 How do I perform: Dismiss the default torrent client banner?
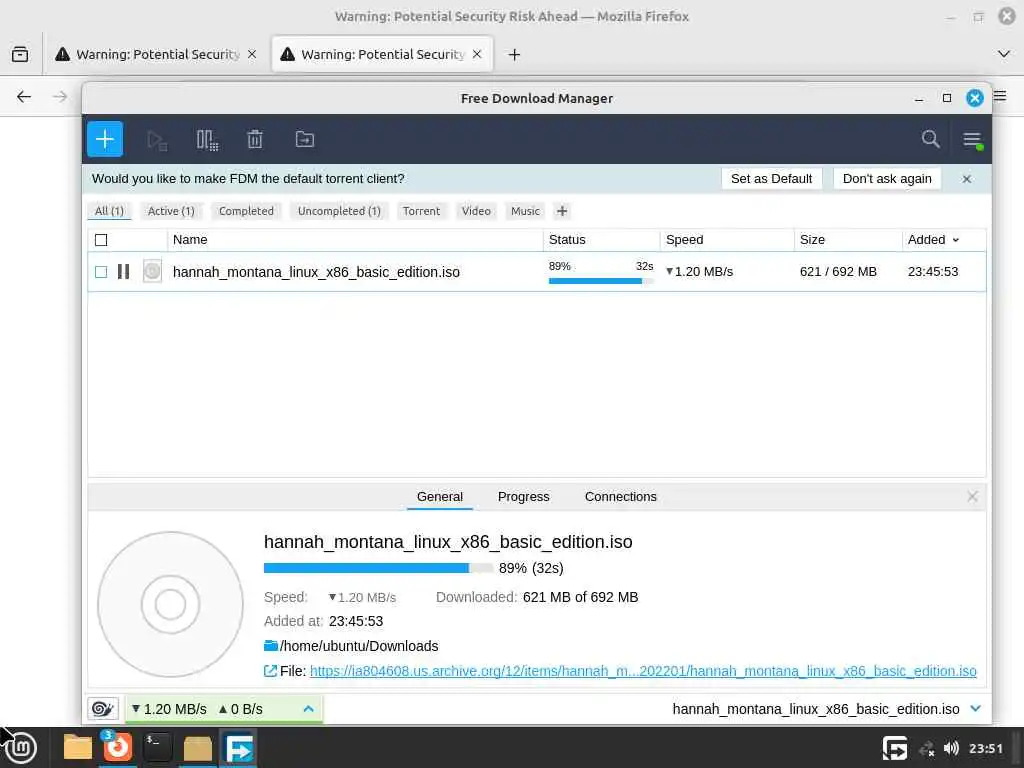tap(967, 179)
